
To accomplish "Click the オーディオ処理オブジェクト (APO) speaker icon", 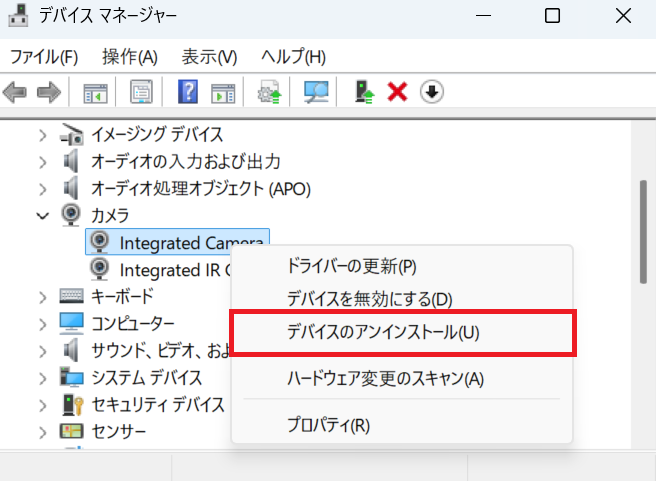I will point(71,188).
